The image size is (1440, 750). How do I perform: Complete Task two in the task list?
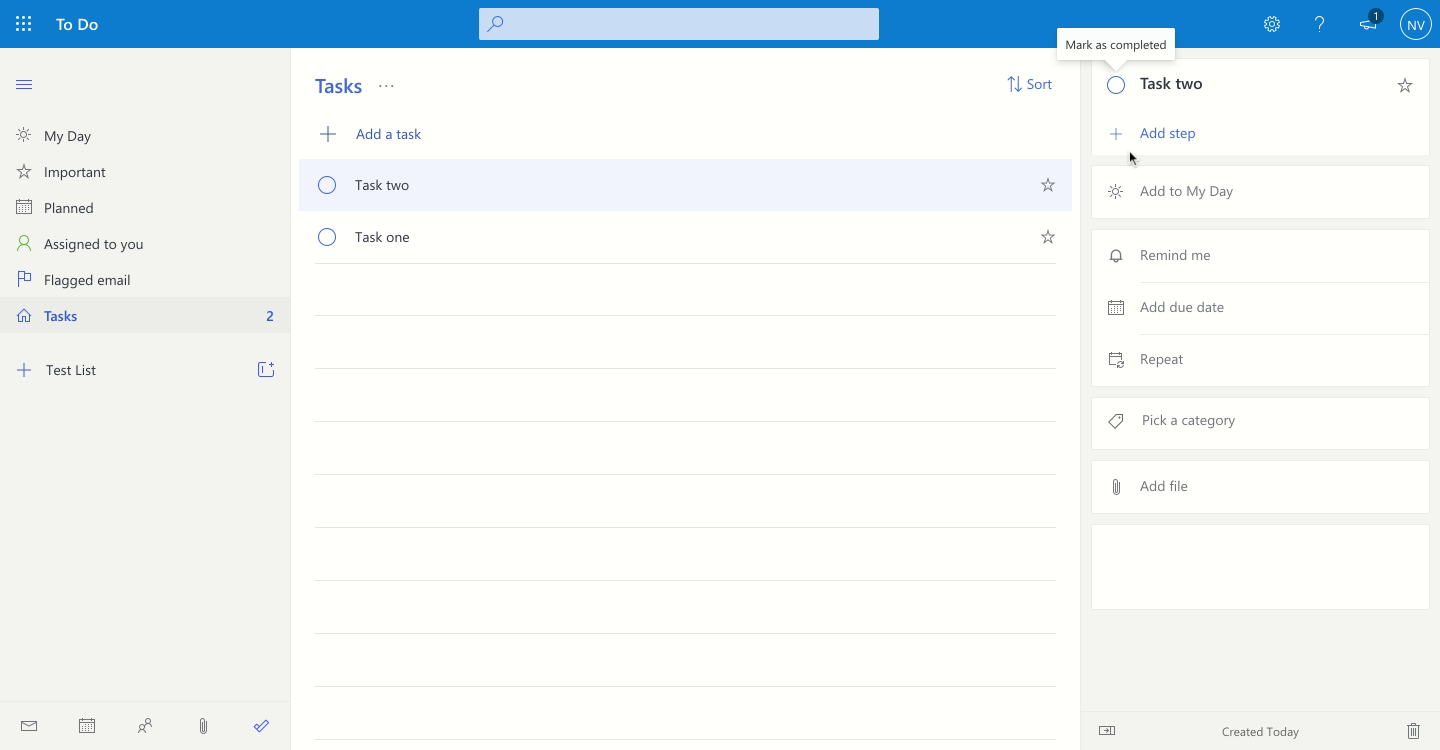click(x=327, y=185)
